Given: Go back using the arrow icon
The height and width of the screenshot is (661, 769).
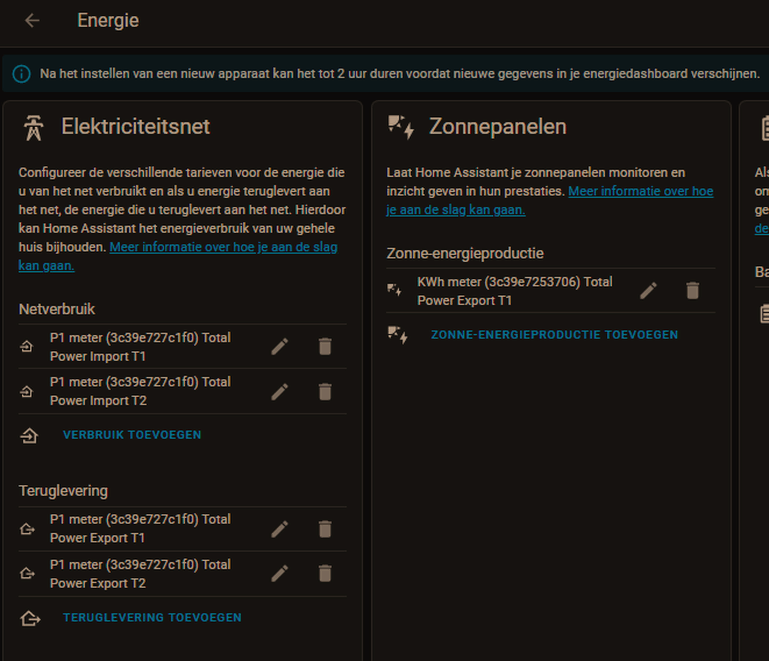Looking at the screenshot, I should [x=32, y=20].
